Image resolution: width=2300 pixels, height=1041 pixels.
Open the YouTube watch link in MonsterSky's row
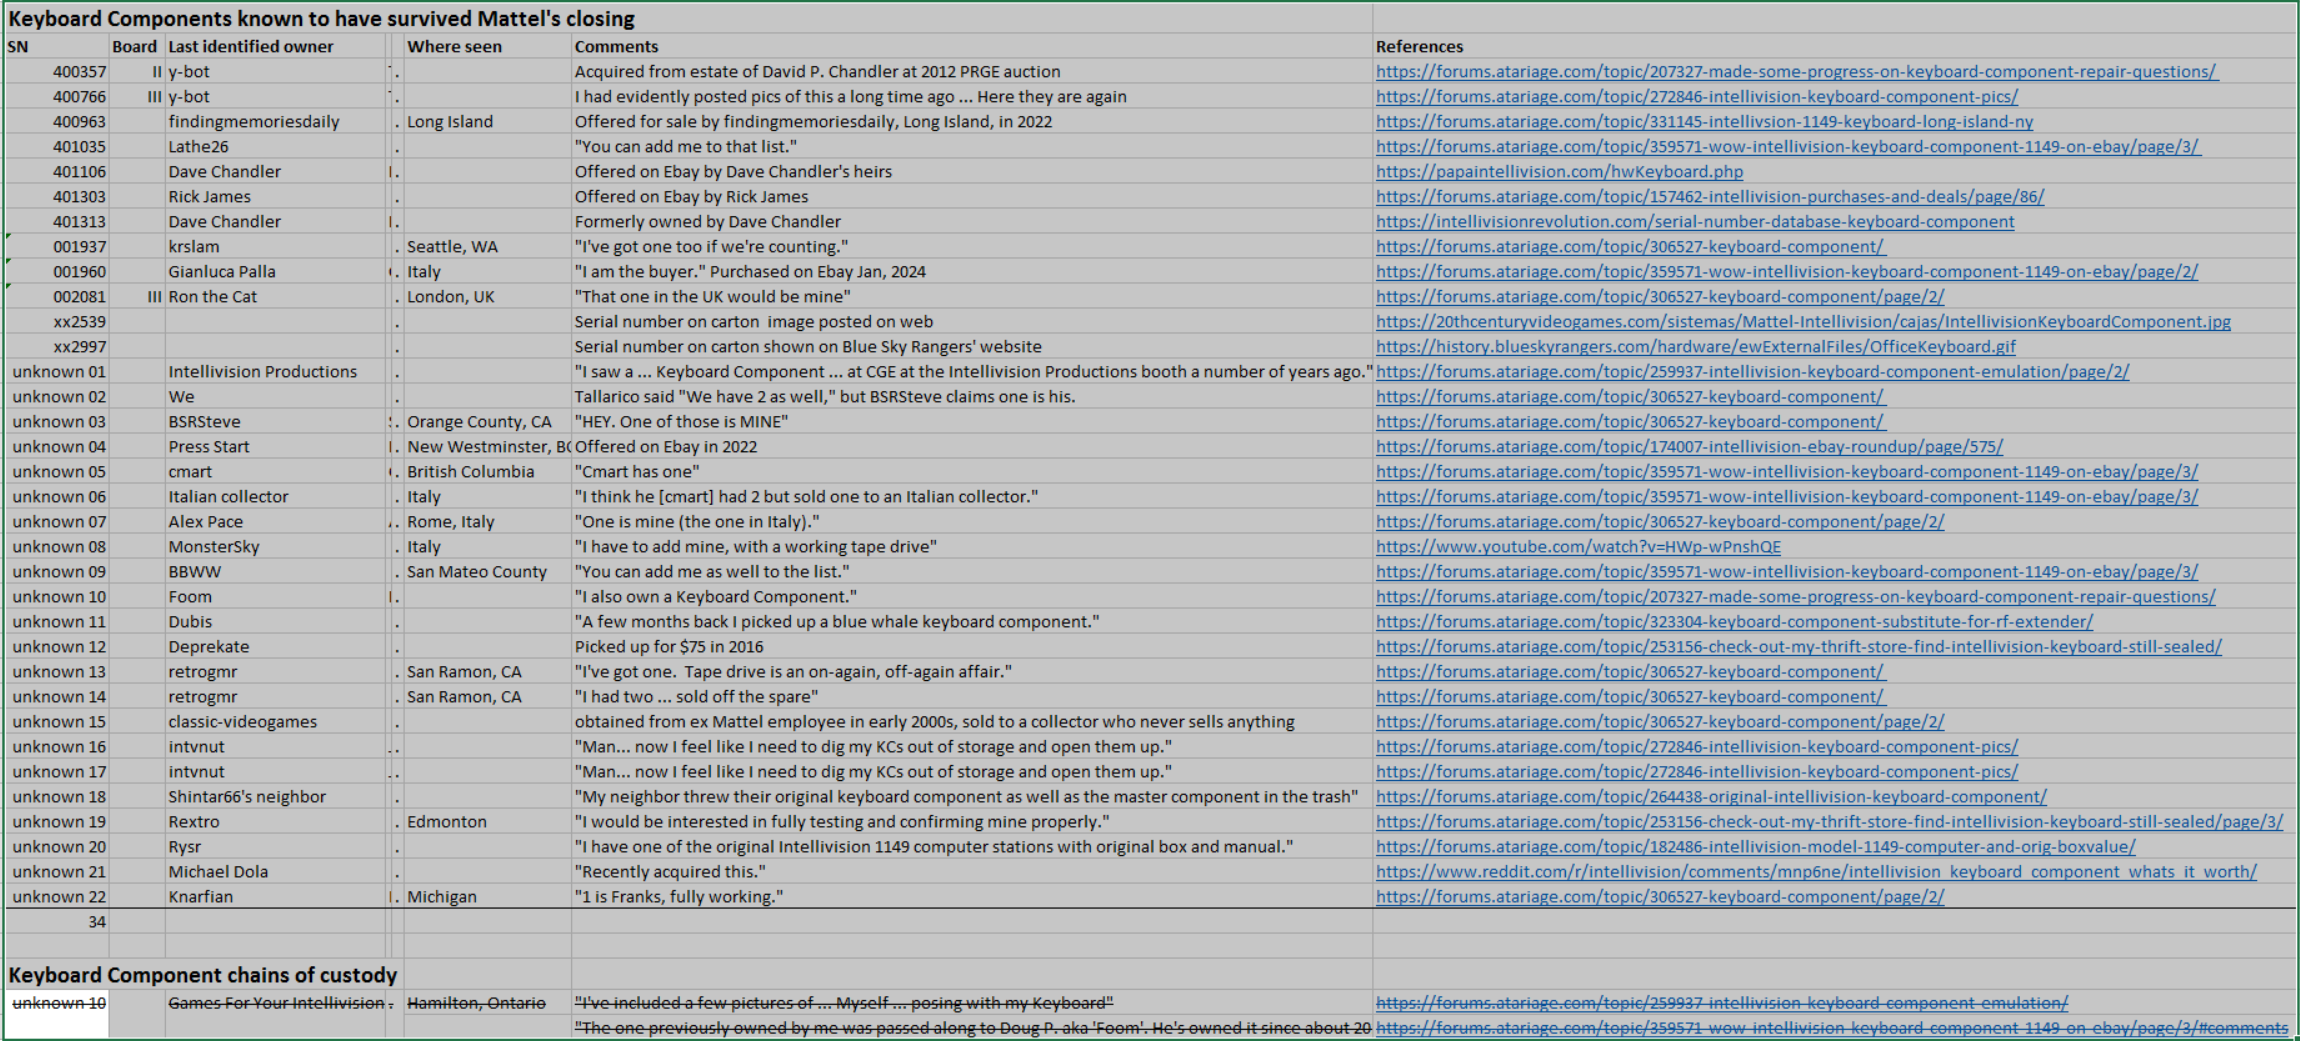coord(1577,547)
